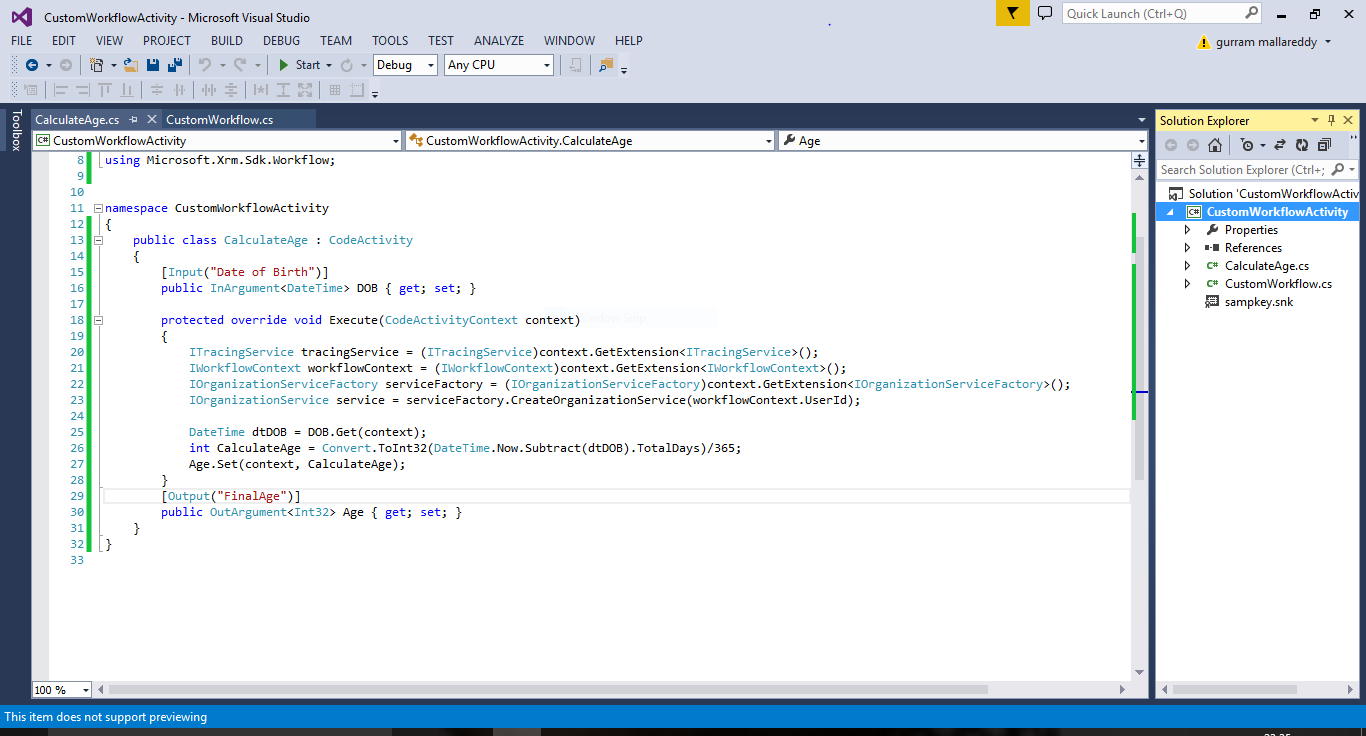Click the pin icon on CalculateAge.cs tab
The height and width of the screenshot is (736, 1366).
(x=133, y=120)
